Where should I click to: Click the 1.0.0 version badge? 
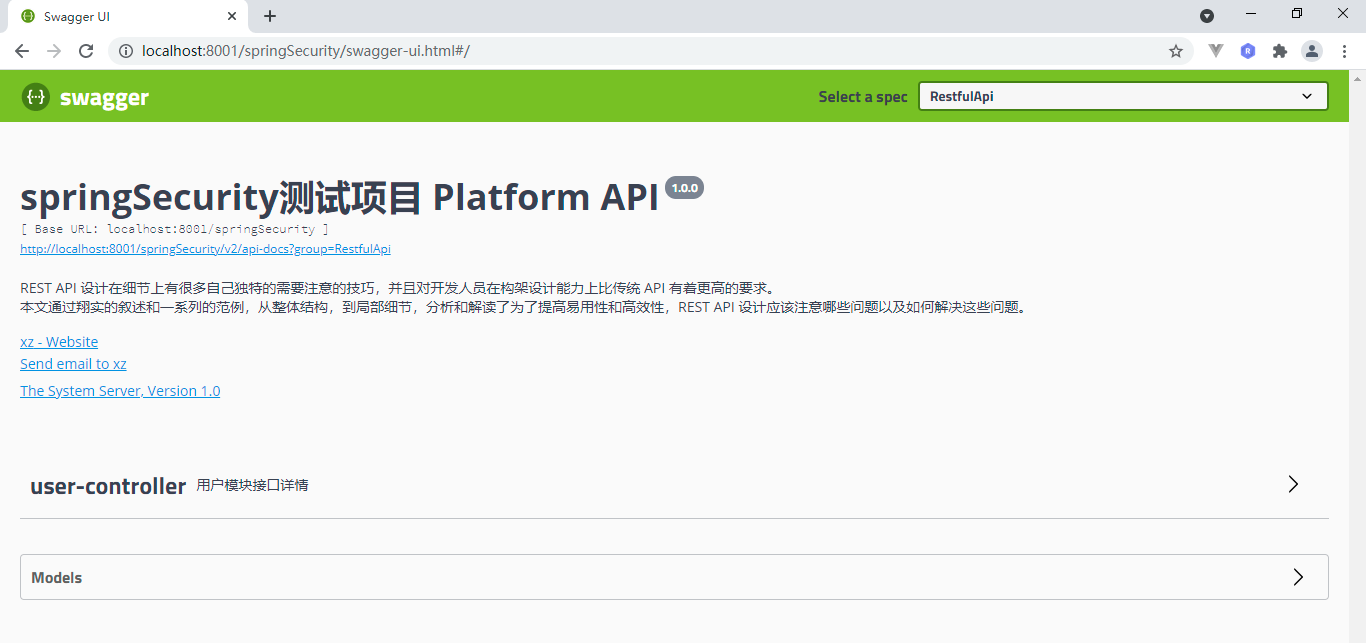point(685,188)
